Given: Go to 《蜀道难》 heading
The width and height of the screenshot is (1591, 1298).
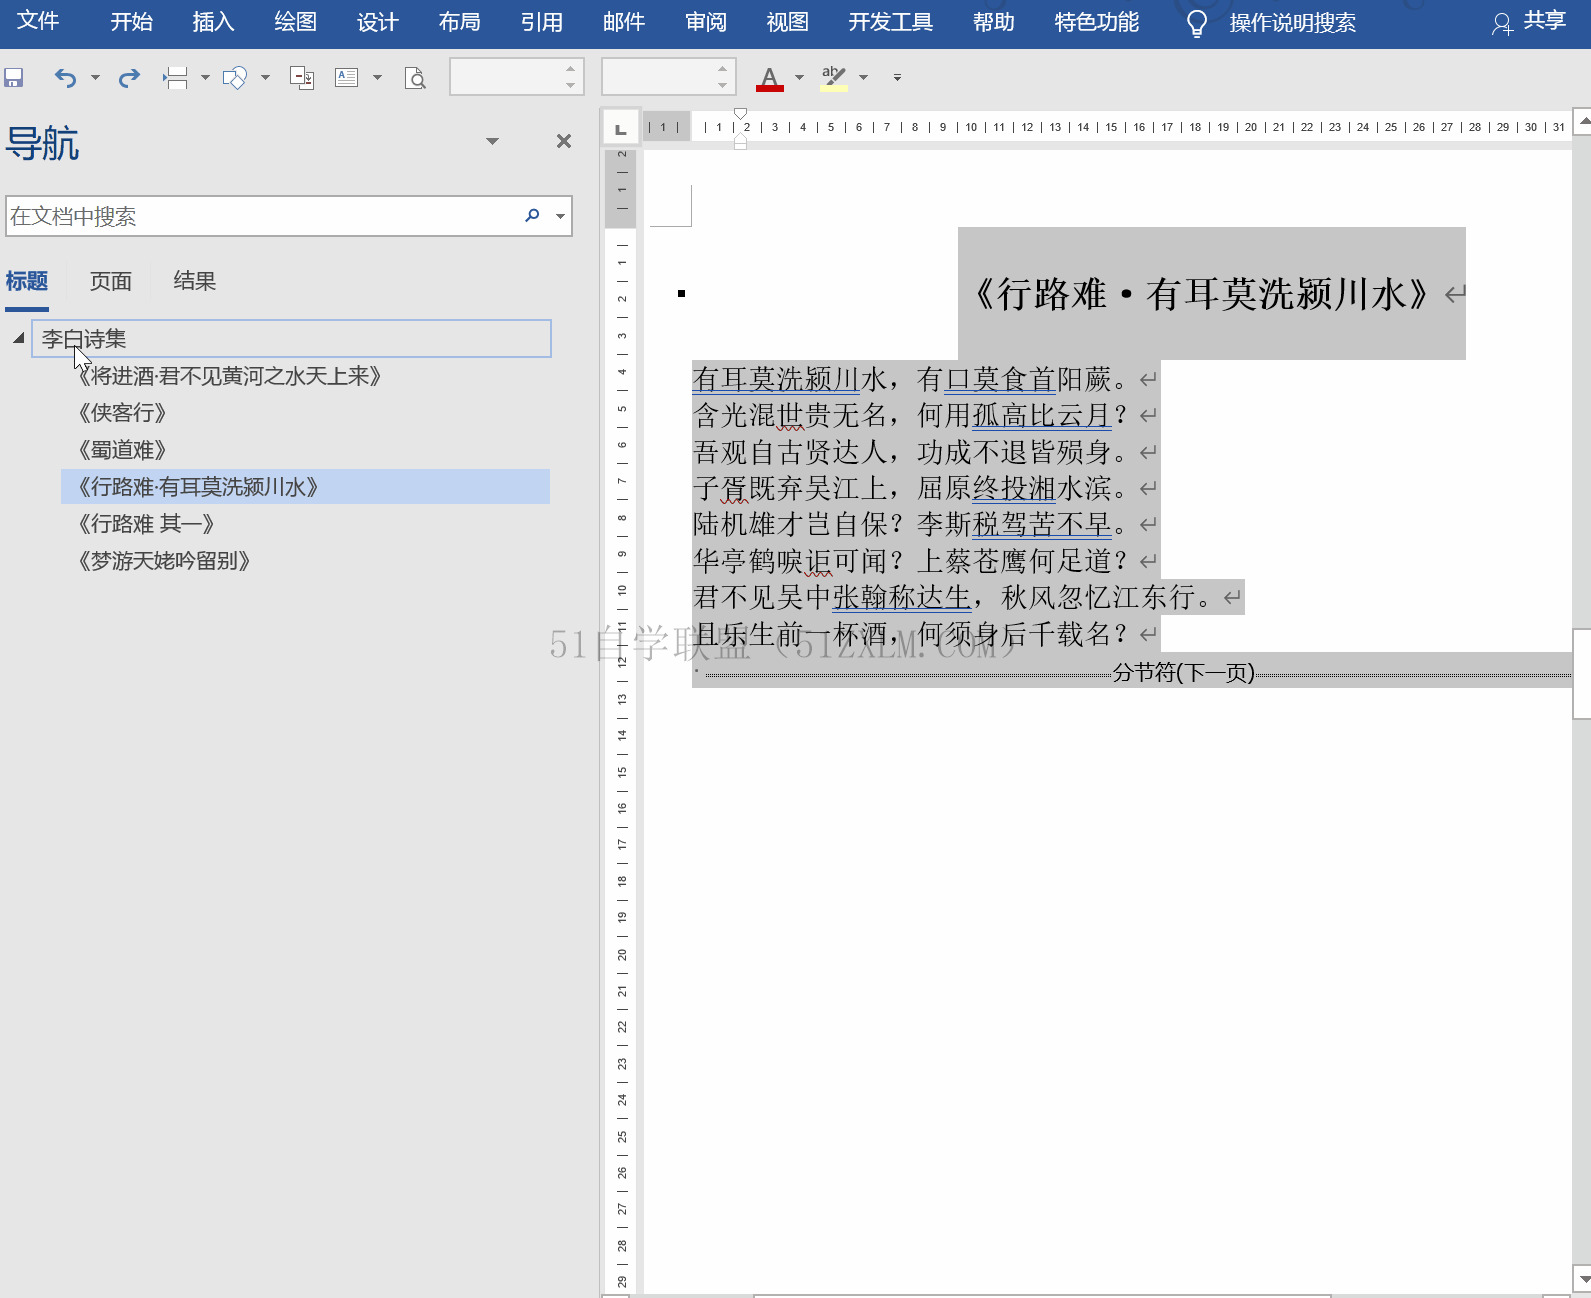Looking at the screenshot, I should point(122,450).
